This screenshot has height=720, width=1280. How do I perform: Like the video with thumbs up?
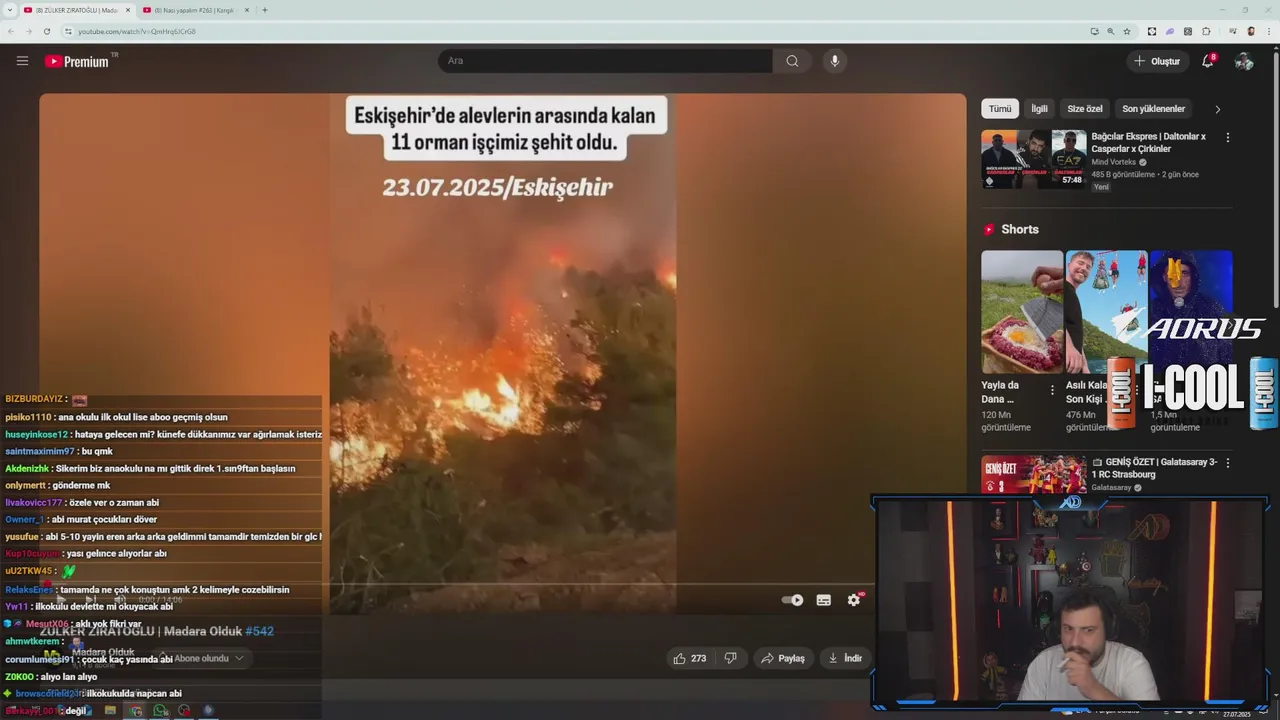(x=690, y=658)
